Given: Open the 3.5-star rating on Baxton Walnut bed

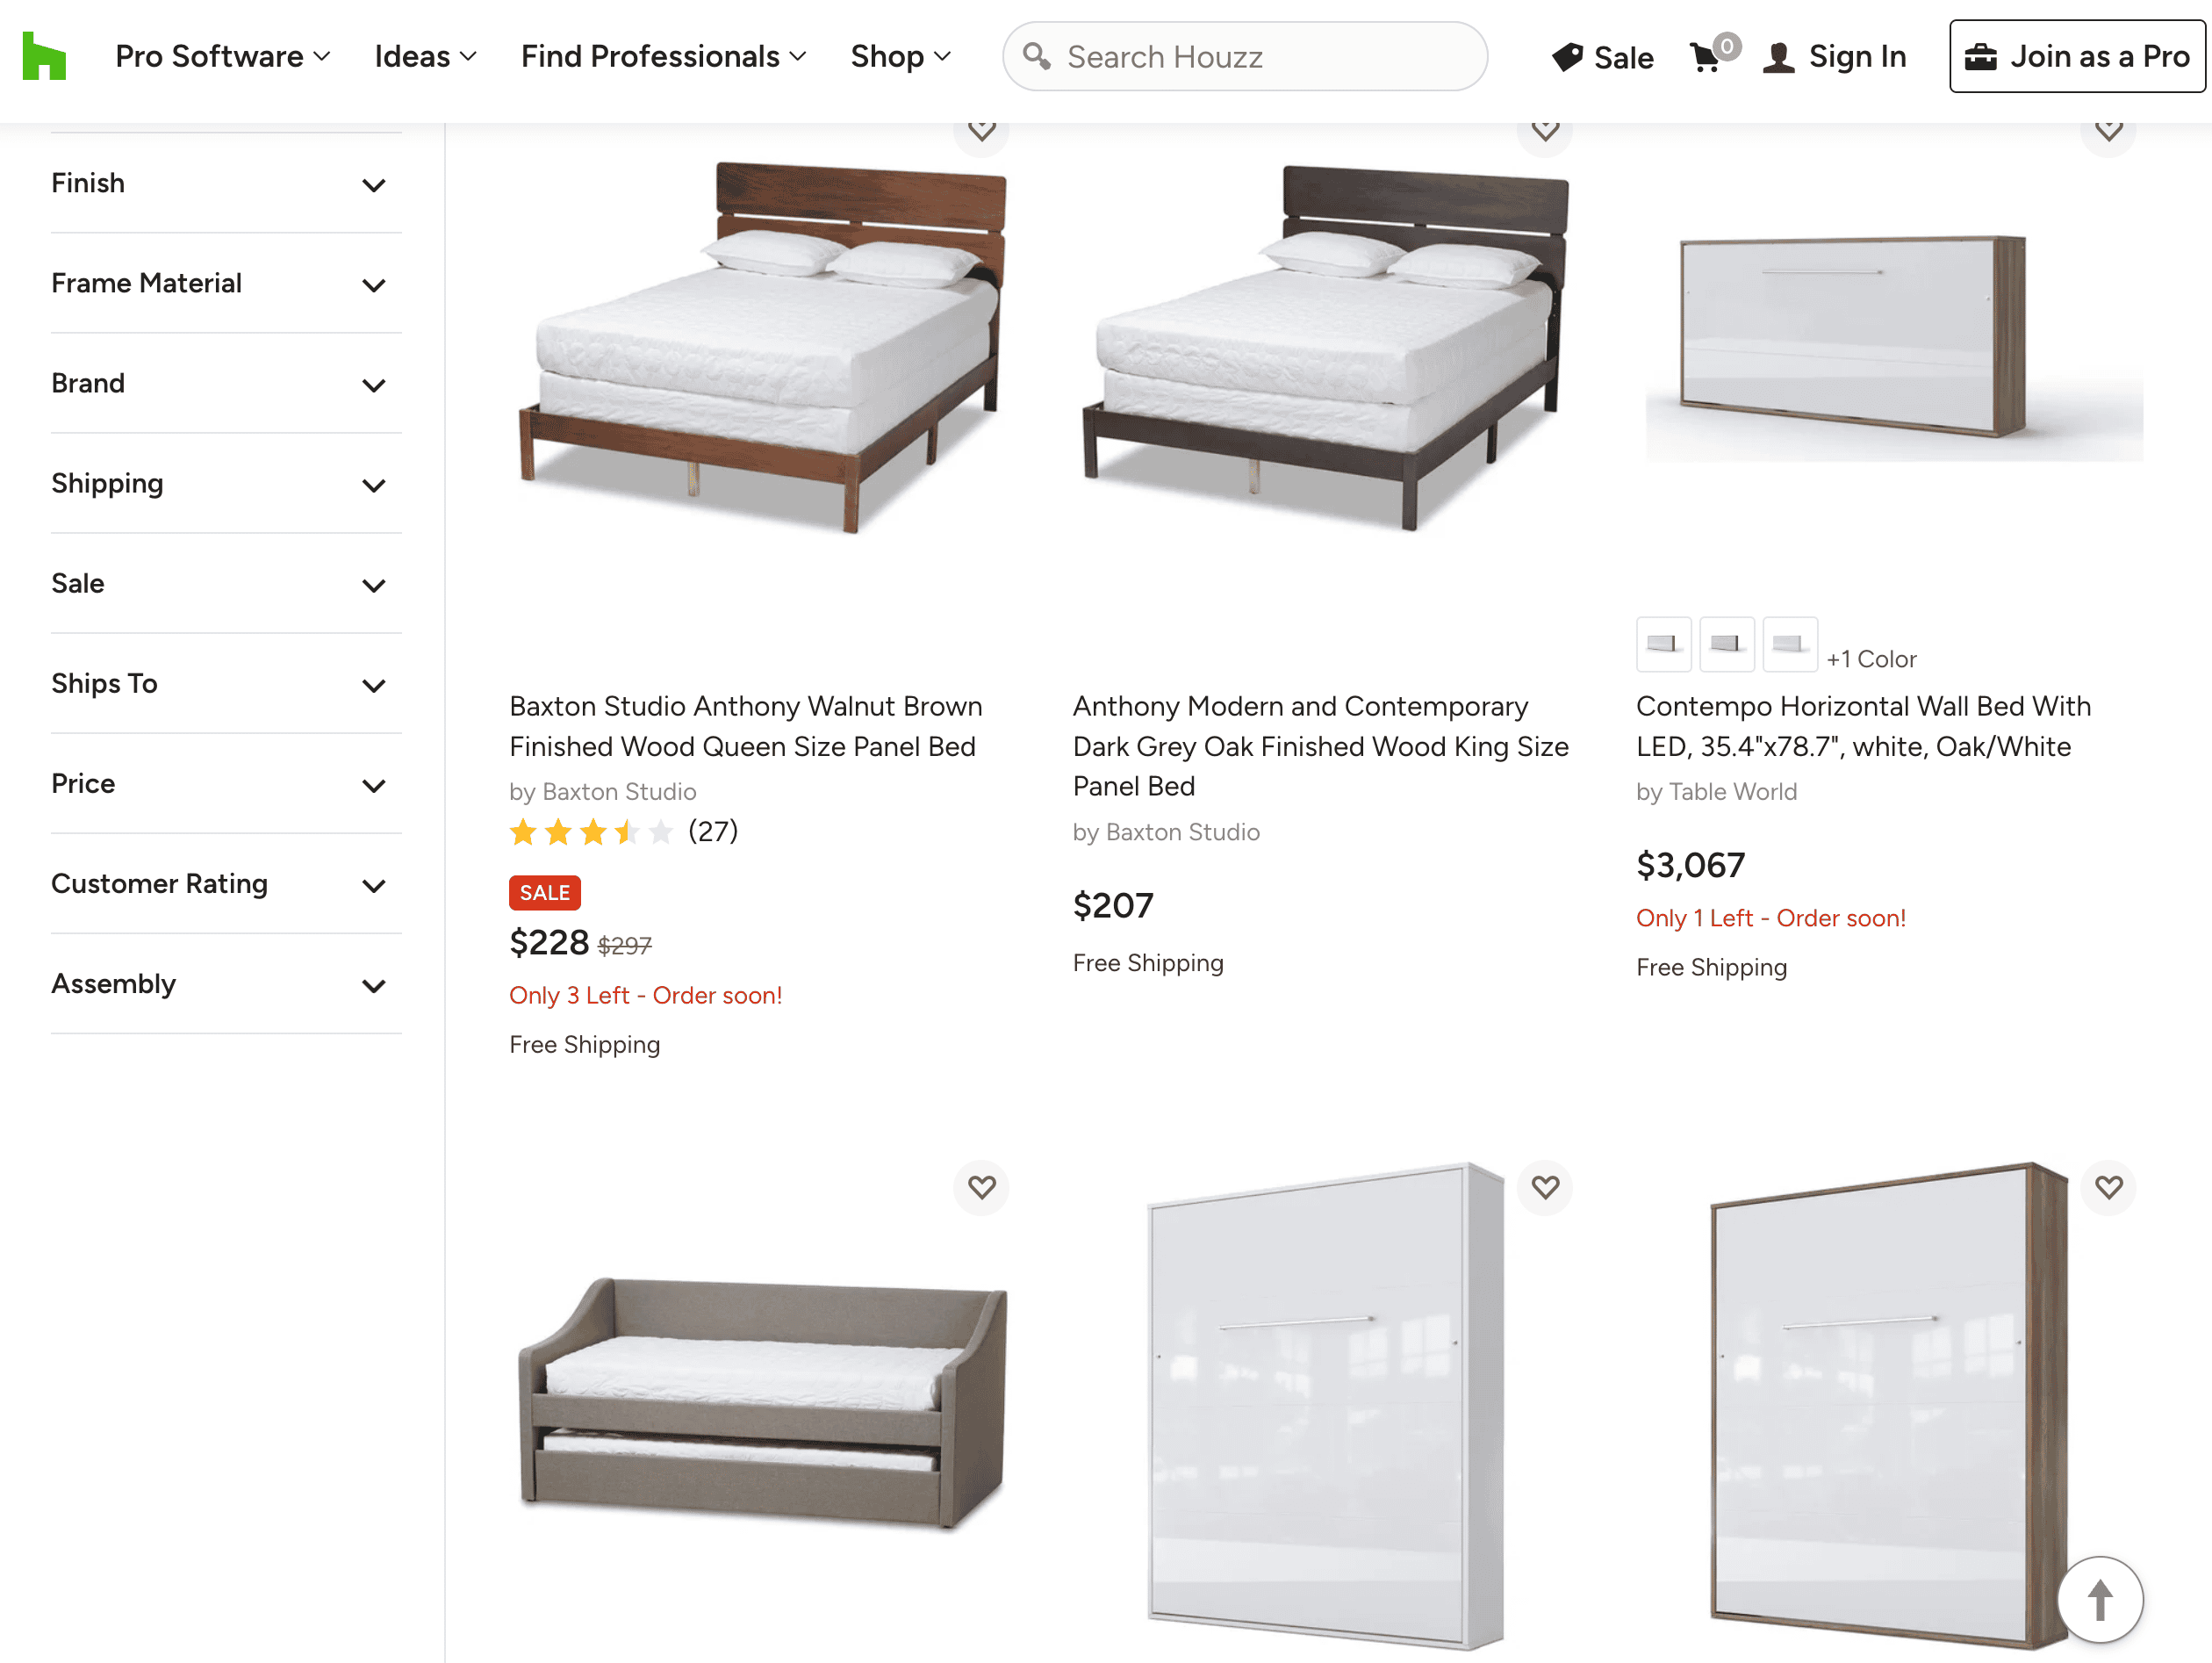Looking at the screenshot, I should tap(591, 832).
